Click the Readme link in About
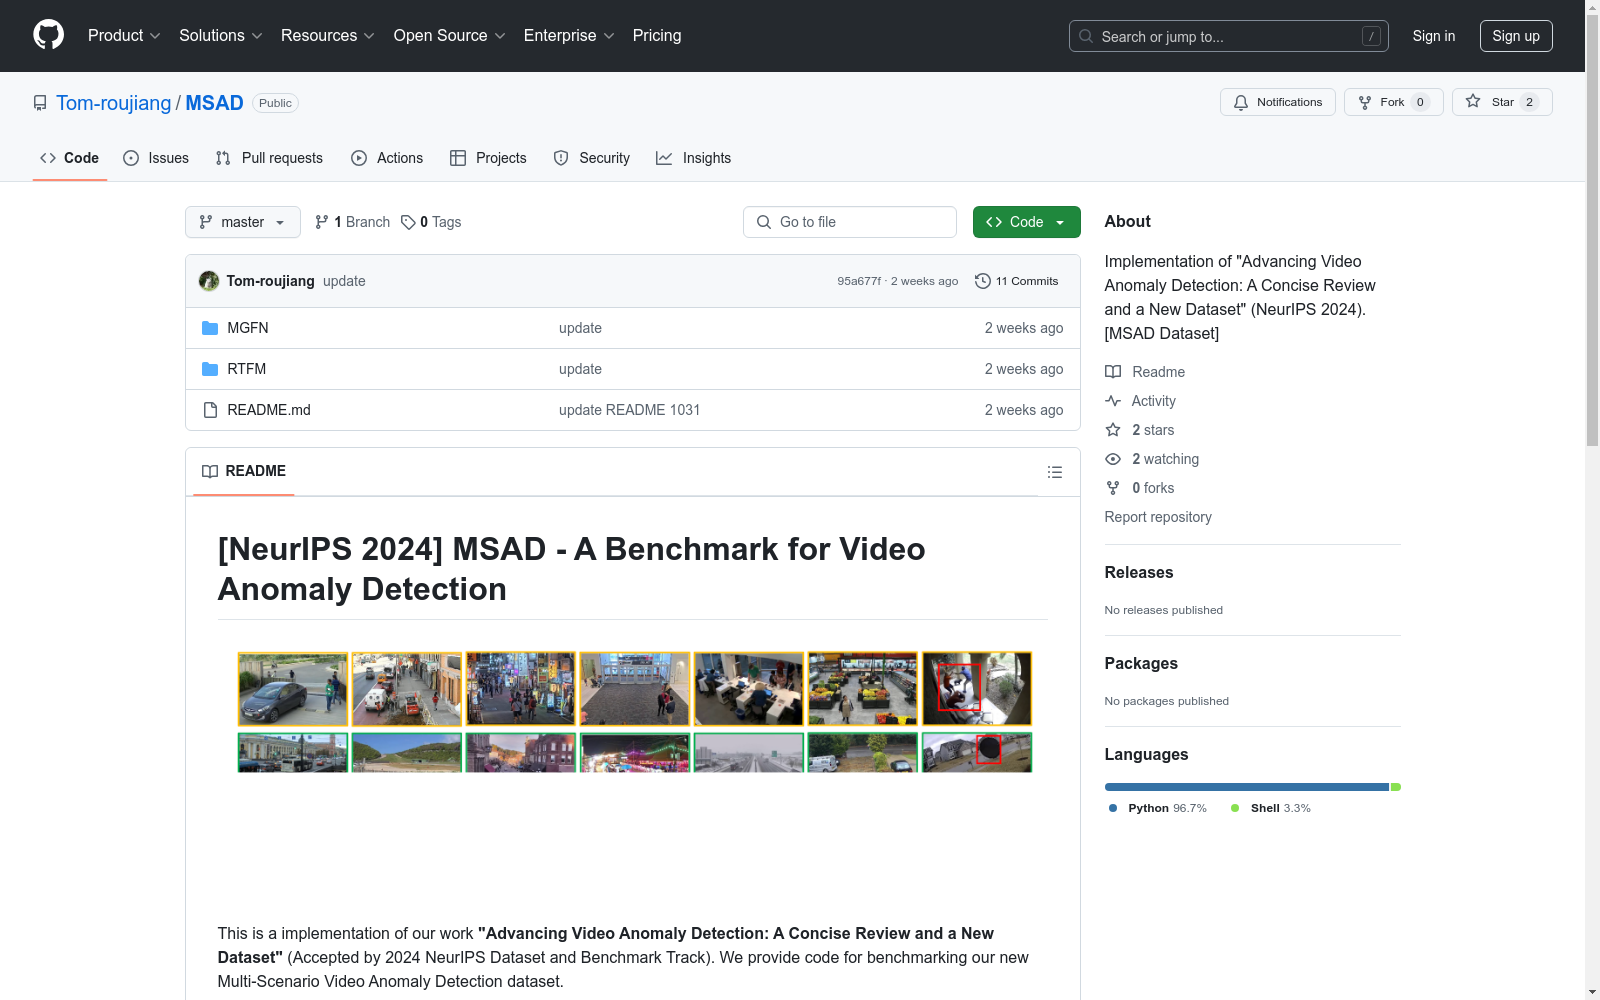The width and height of the screenshot is (1600, 1000). (1145, 372)
